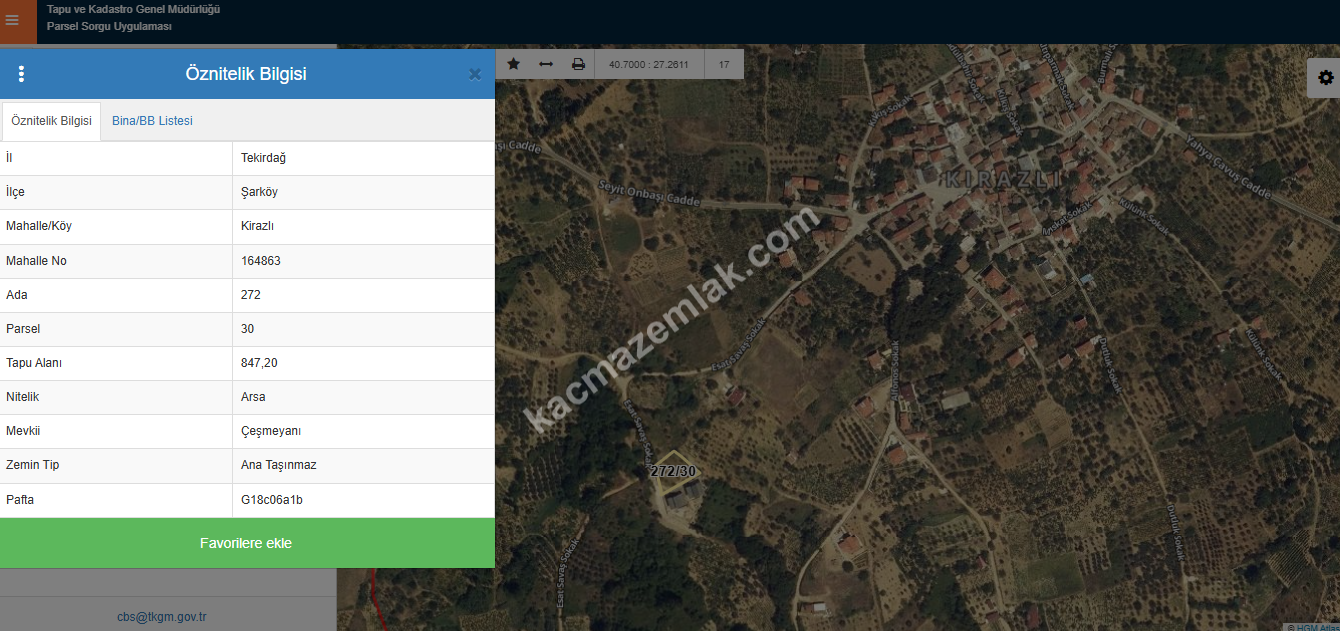Click the coordinate display 40.7000 : 27.2611

pos(649,65)
